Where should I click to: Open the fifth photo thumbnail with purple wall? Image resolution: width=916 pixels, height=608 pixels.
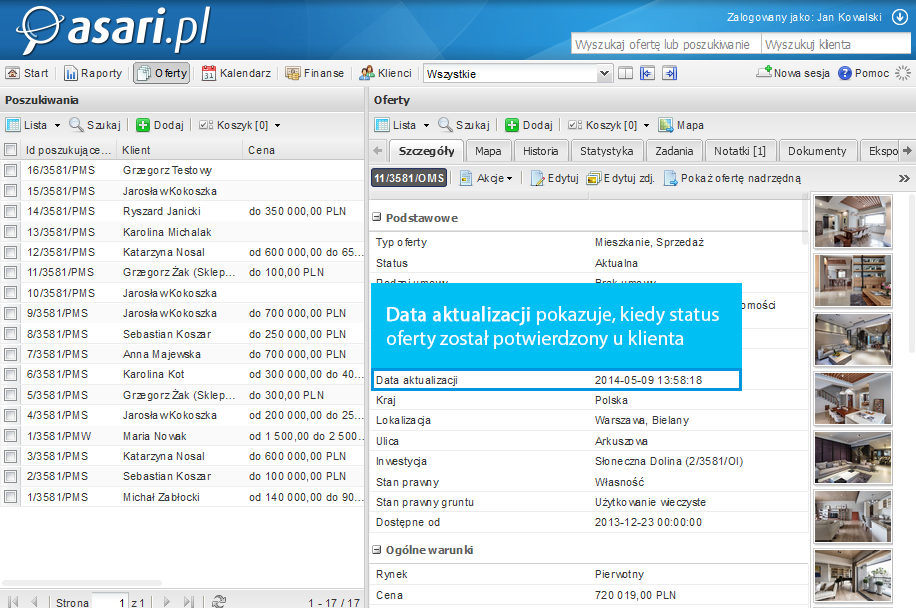coord(853,458)
